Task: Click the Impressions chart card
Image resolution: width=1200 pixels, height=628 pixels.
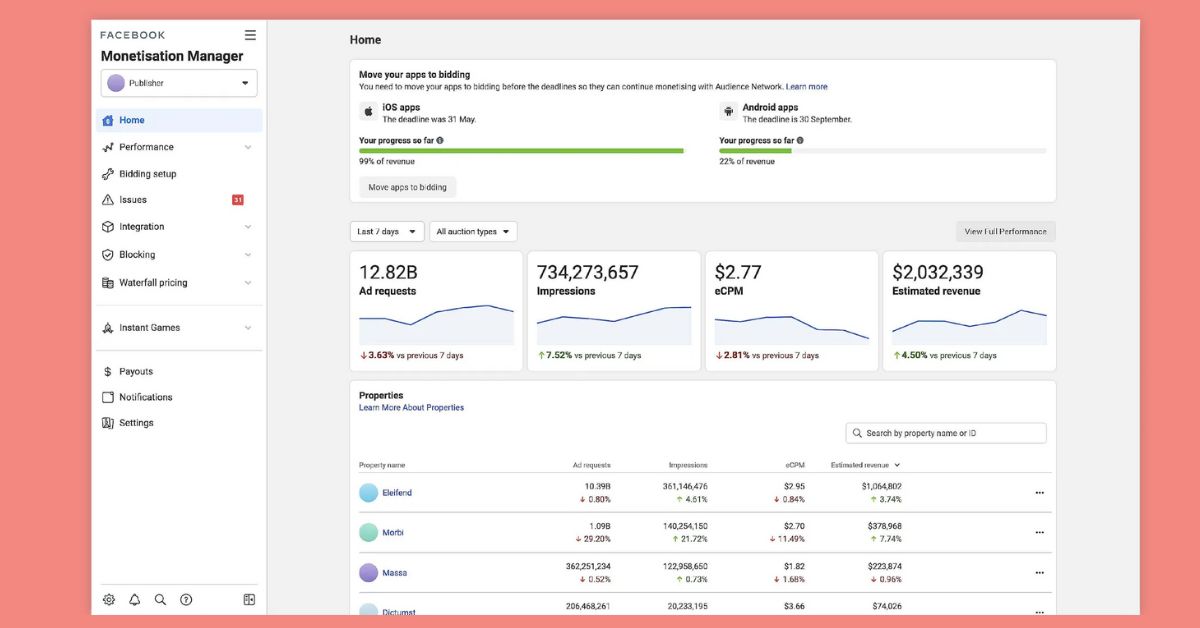Action: pyautogui.click(x=614, y=311)
